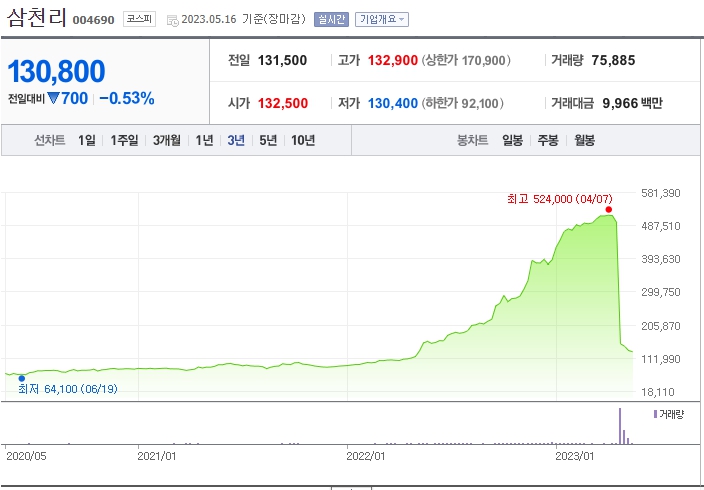This screenshot has height=490, width=704.
Task: Switch chart range to 1주일
Action: (x=125, y=140)
